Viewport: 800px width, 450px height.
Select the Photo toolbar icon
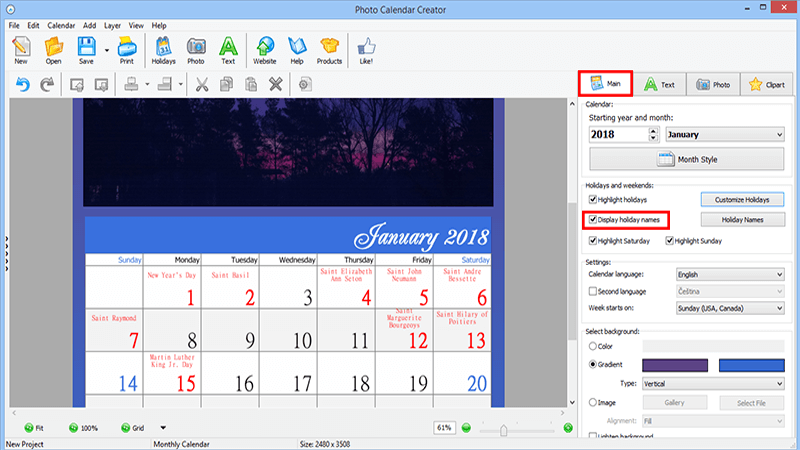pyautogui.click(x=196, y=47)
